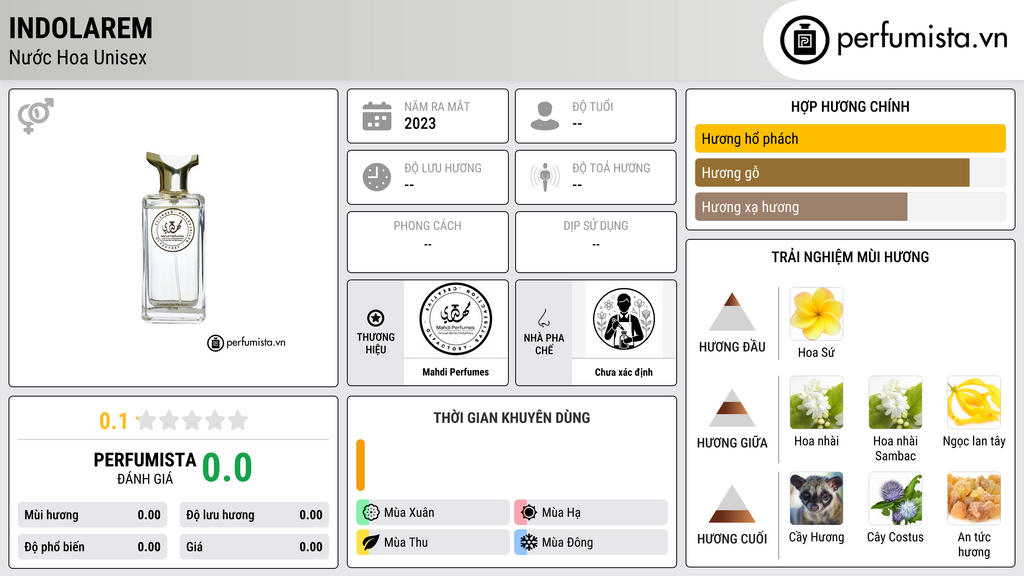Click the Nước Hoa Unisex subtitle

tap(78, 57)
